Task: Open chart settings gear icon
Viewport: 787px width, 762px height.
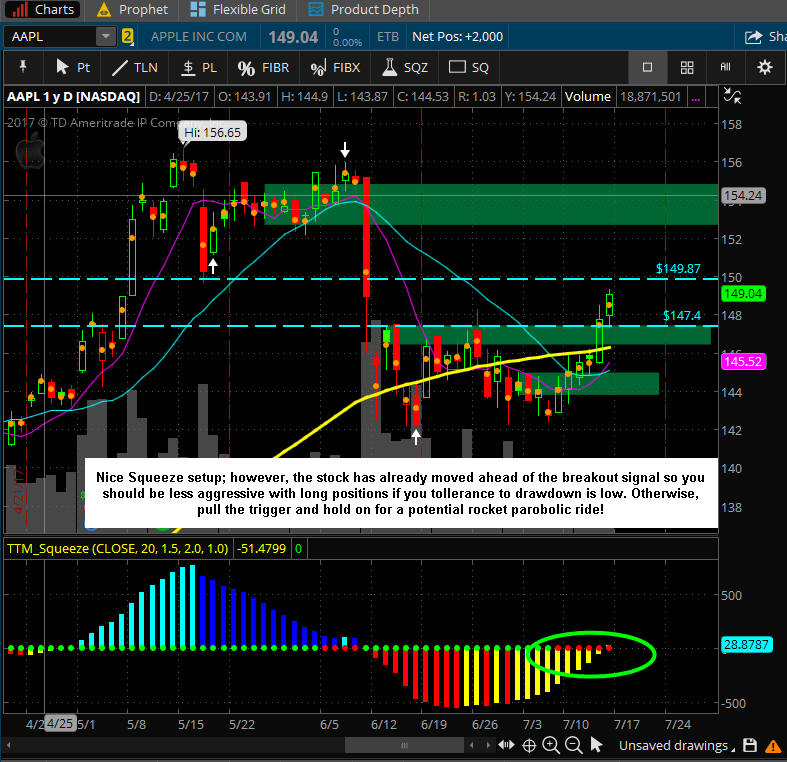Action: click(x=764, y=67)
